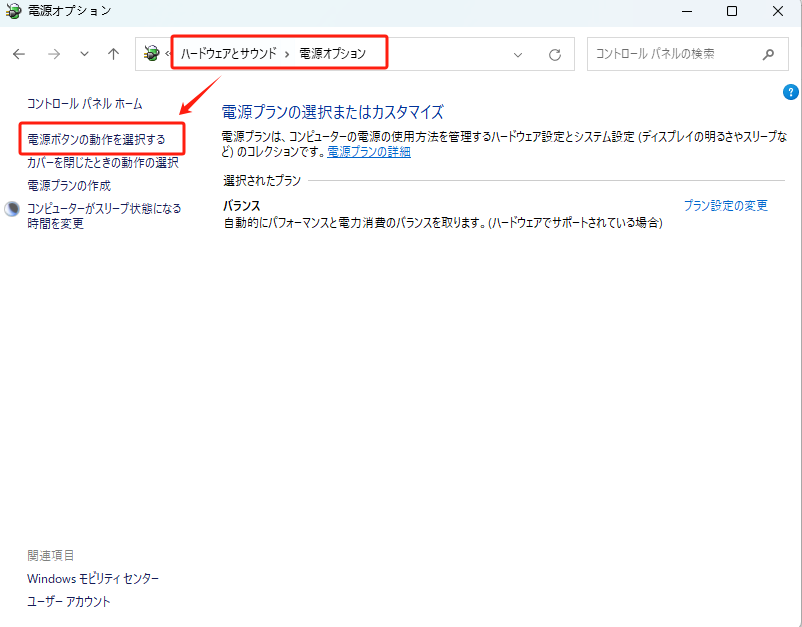Expand the chevron after ハードウェアとサウンド breadcrumb
This screenshot has width=802, height=627.
(288, 54)
